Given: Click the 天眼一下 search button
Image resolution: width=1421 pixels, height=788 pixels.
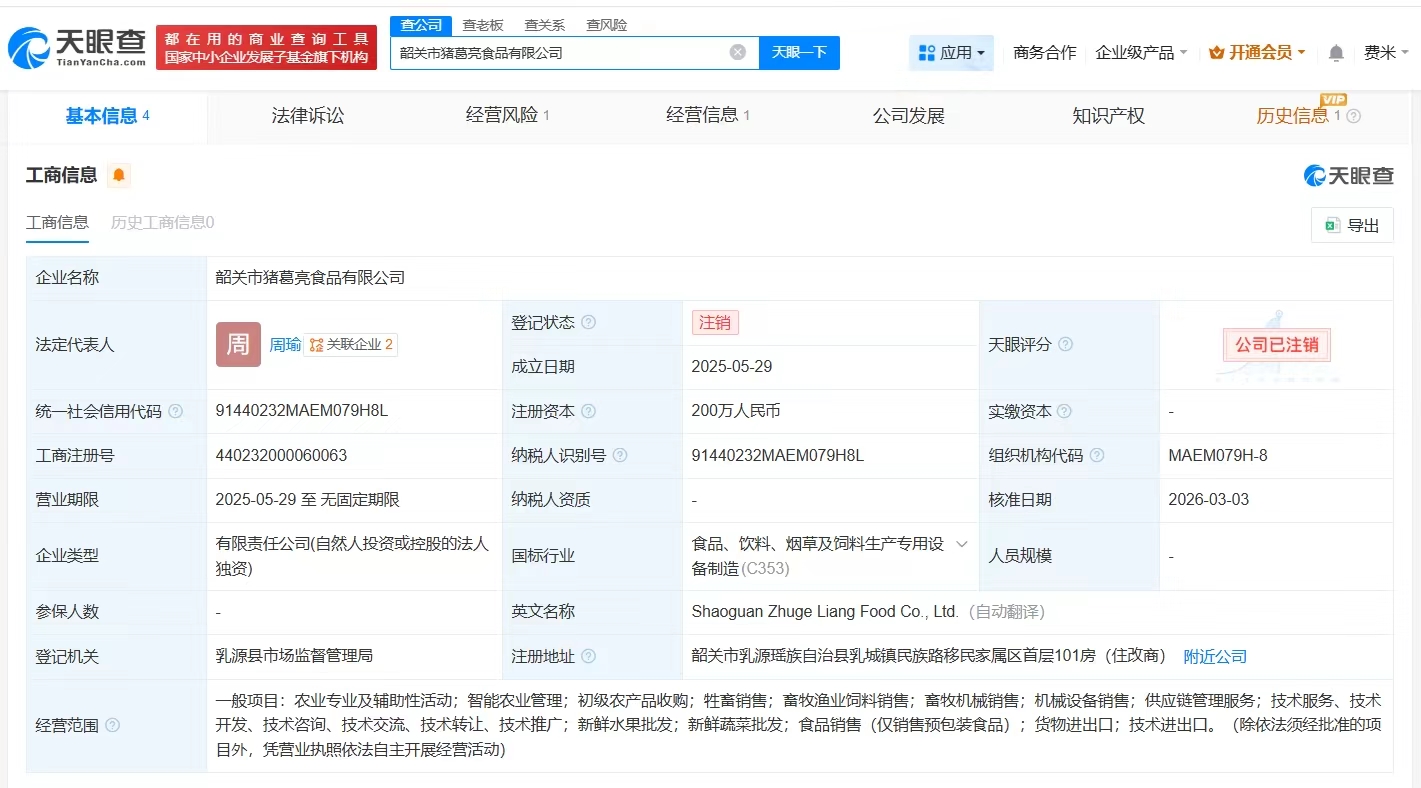Looking at the screenshot, I should (x=799, y=52).
